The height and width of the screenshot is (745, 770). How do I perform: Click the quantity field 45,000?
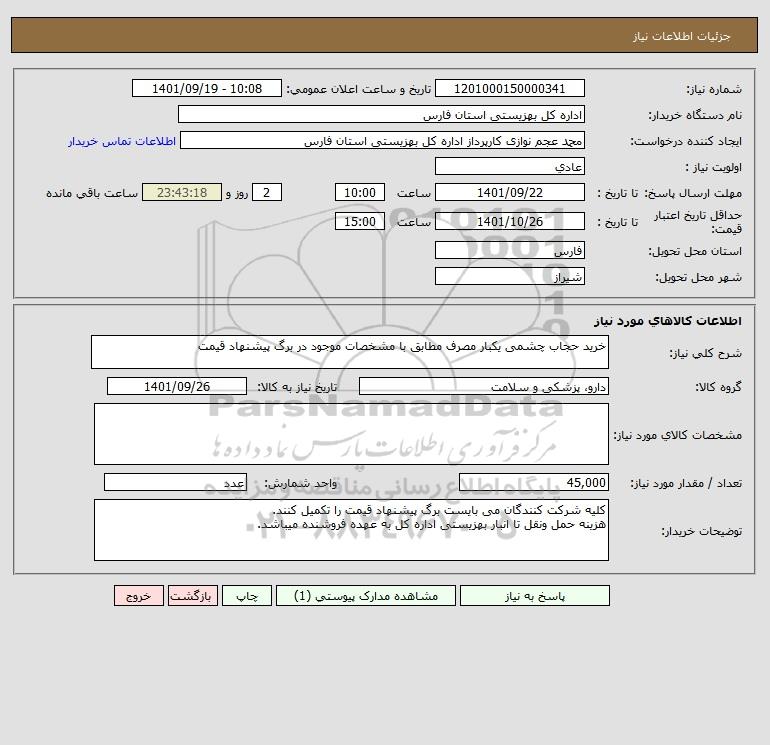point(534,482)
